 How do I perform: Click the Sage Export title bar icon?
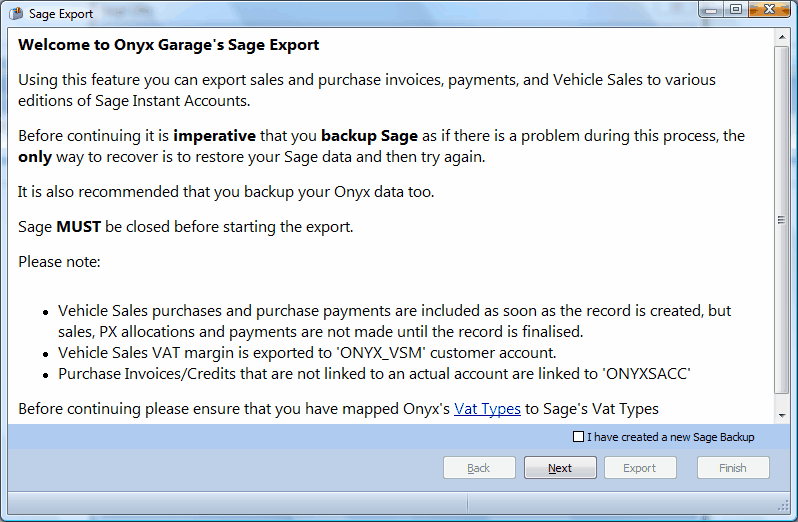point(16,13)
